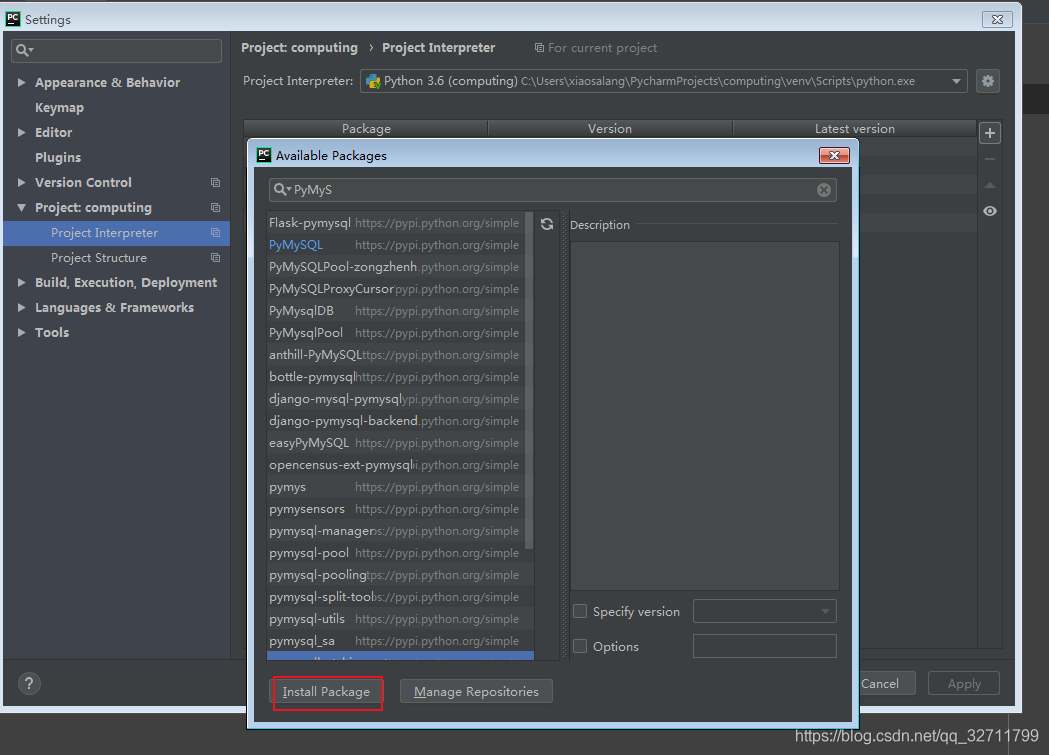The image size is (1049, 755).
Task: Select the PyMysqlPool package
Action: (x=395, y=333)
